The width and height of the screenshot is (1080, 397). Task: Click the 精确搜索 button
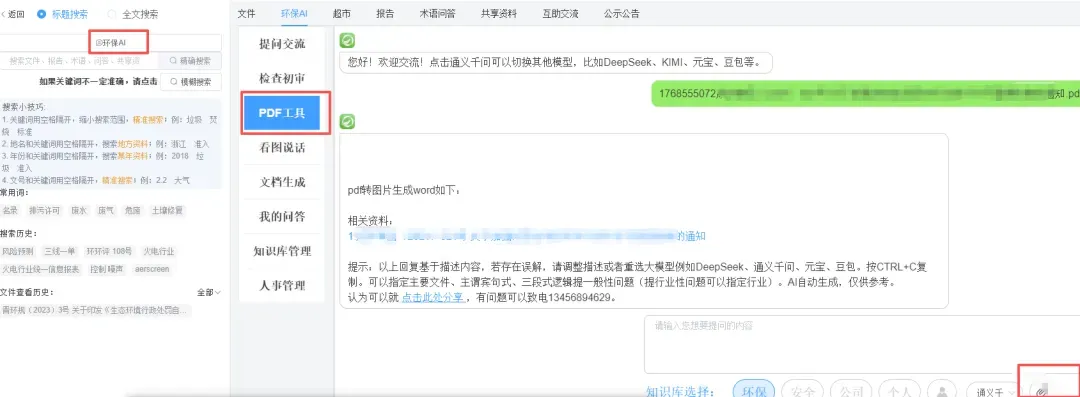191,61
